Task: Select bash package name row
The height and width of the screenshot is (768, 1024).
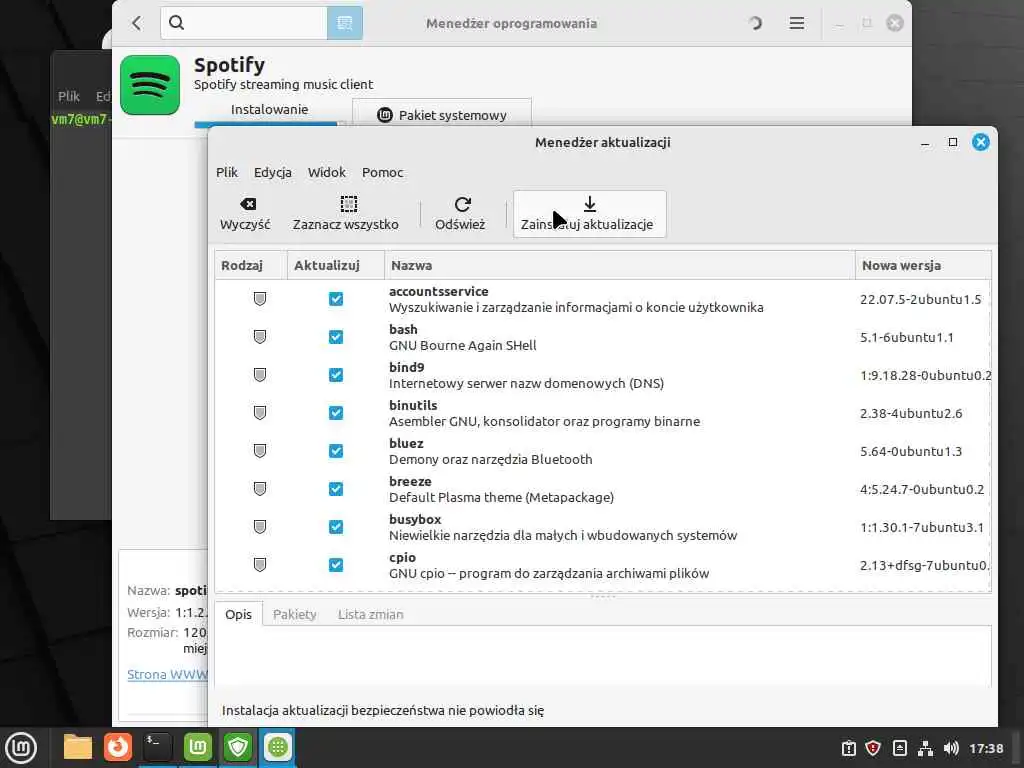Action: tap(603, 337)
